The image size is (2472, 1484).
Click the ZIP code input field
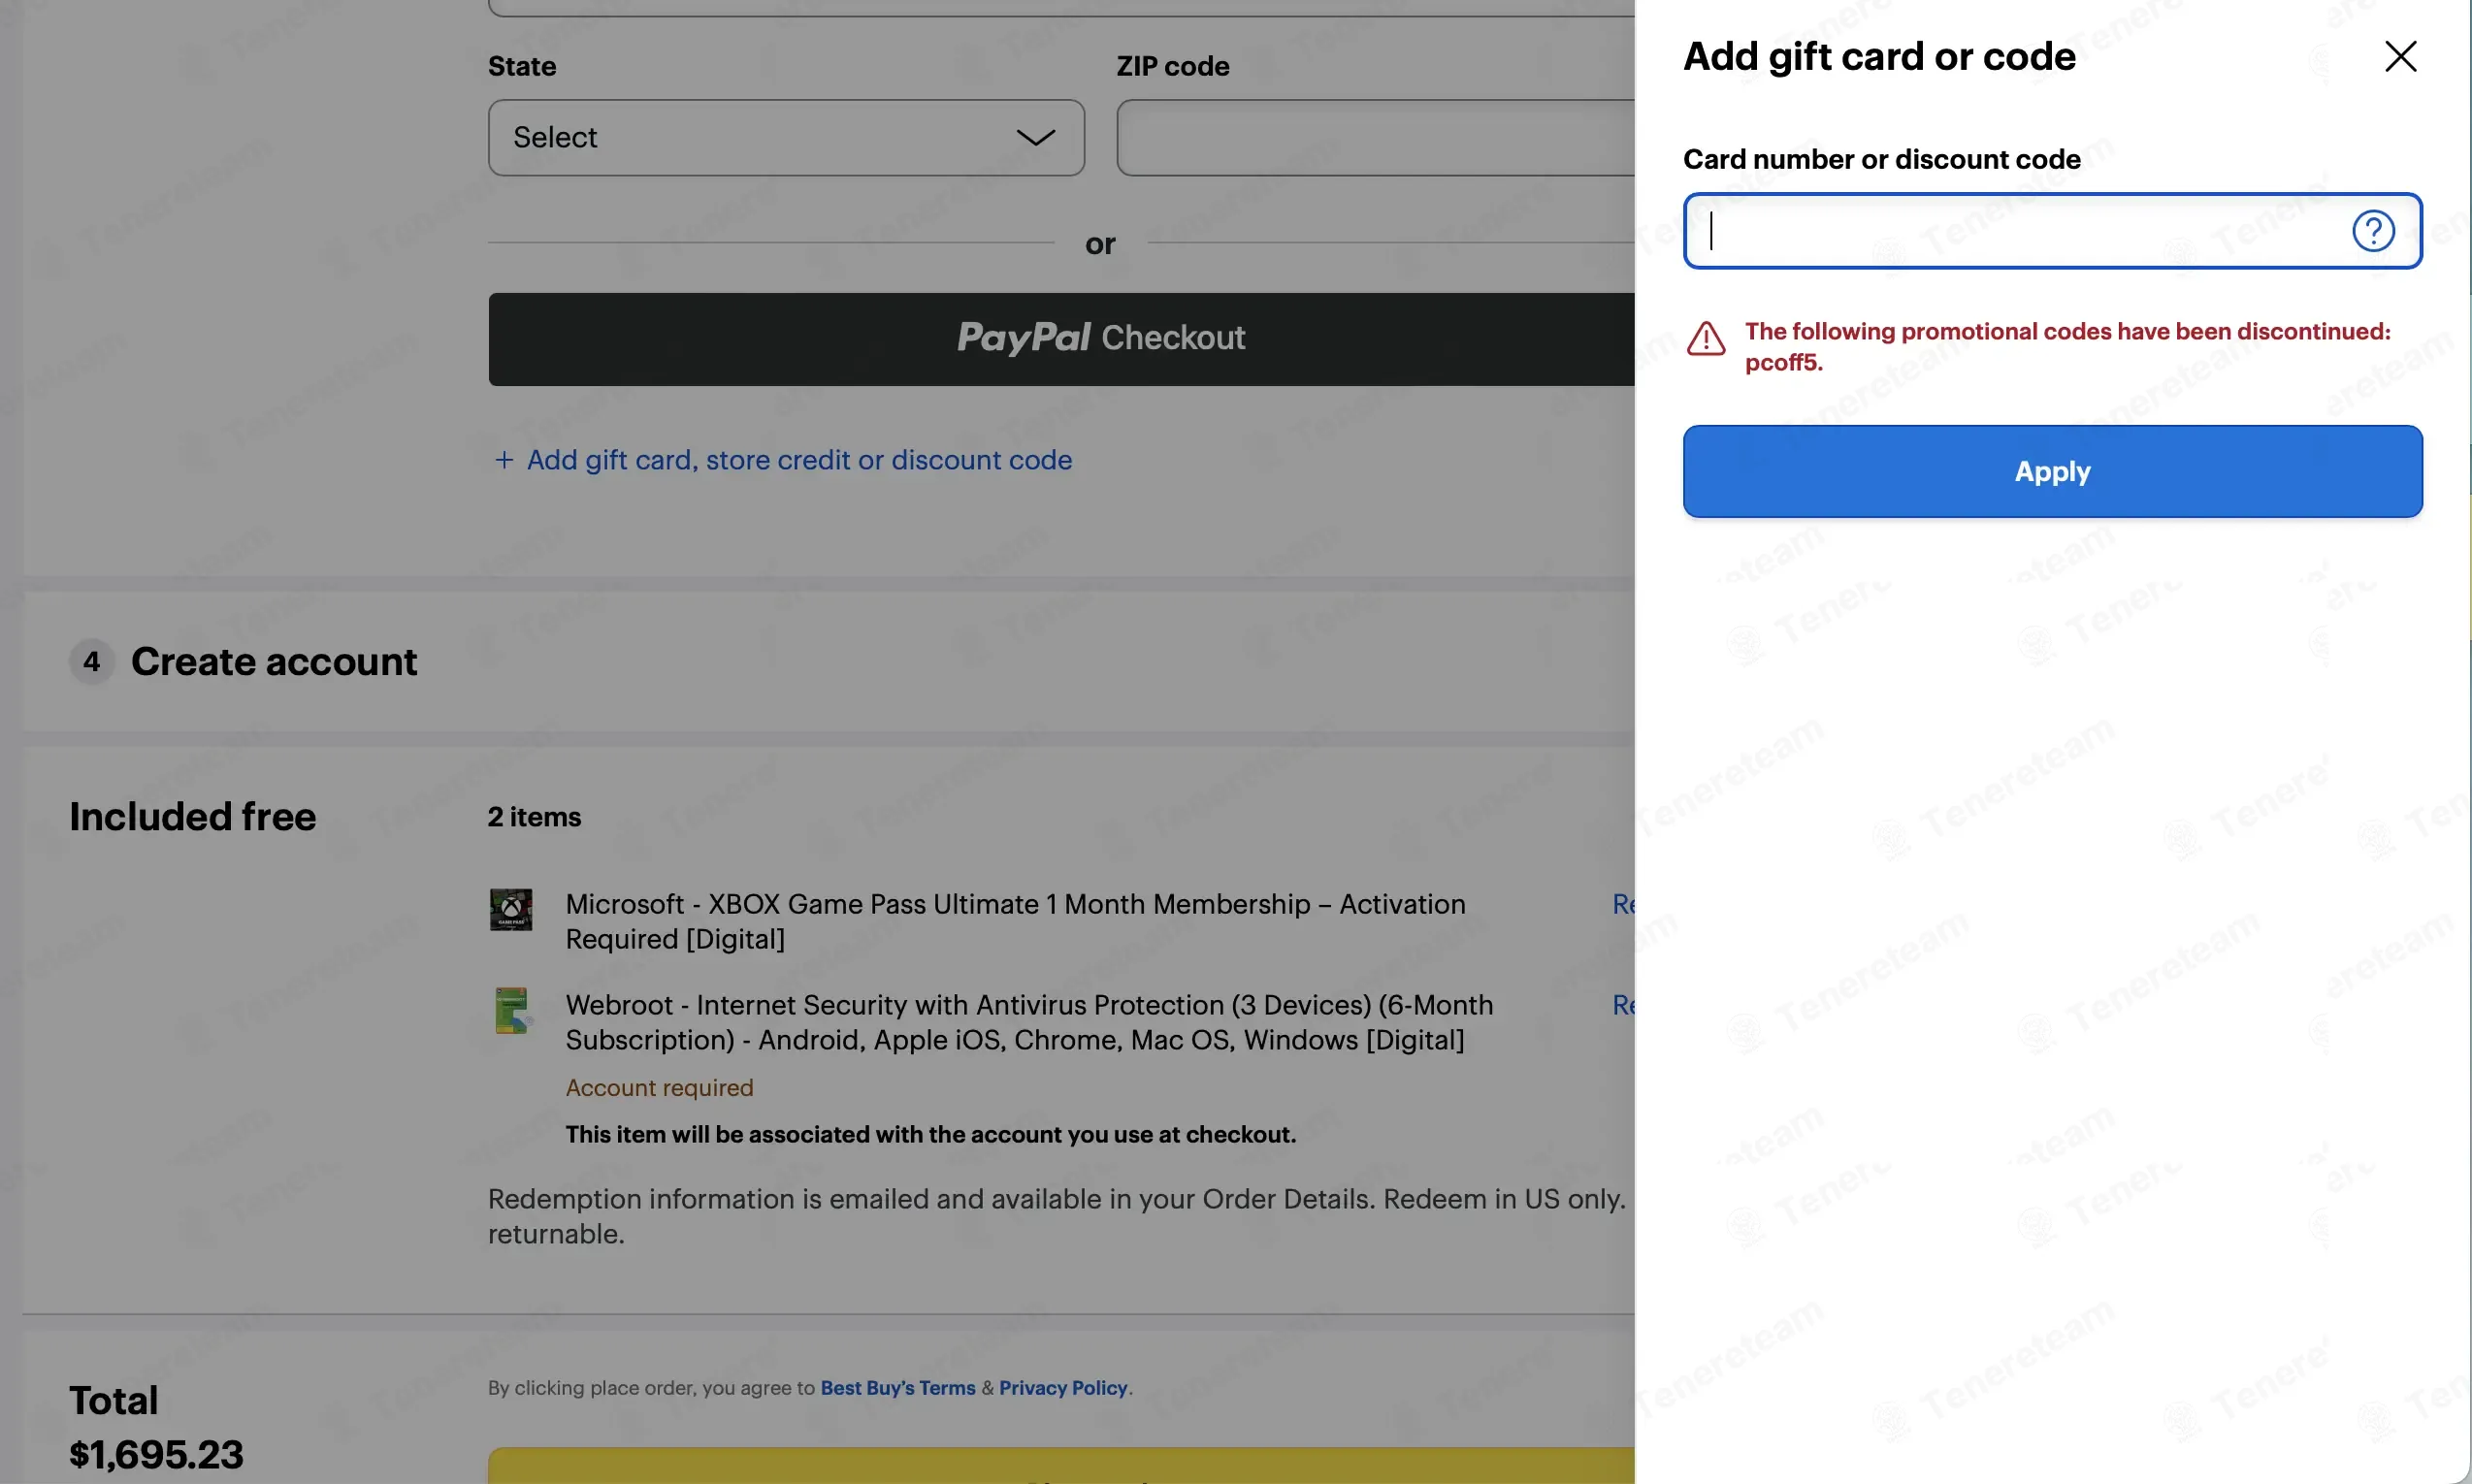tap(1375, 137)
